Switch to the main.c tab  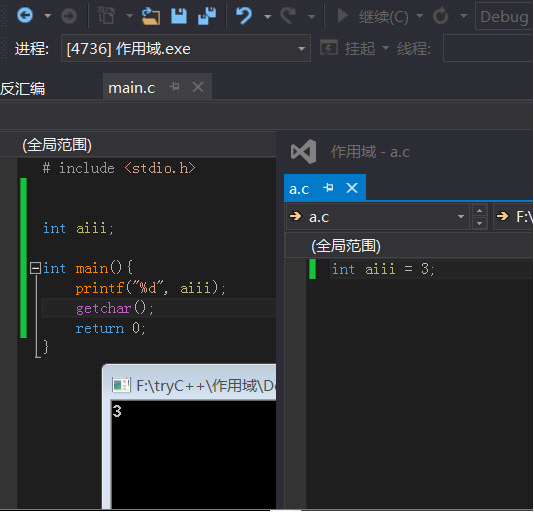pos(131,88)
